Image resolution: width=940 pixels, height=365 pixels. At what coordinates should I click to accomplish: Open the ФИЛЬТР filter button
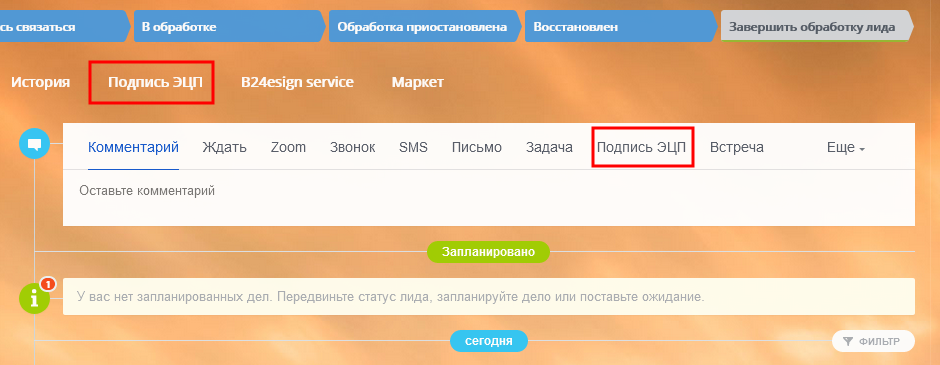click(x=873, y=341)
